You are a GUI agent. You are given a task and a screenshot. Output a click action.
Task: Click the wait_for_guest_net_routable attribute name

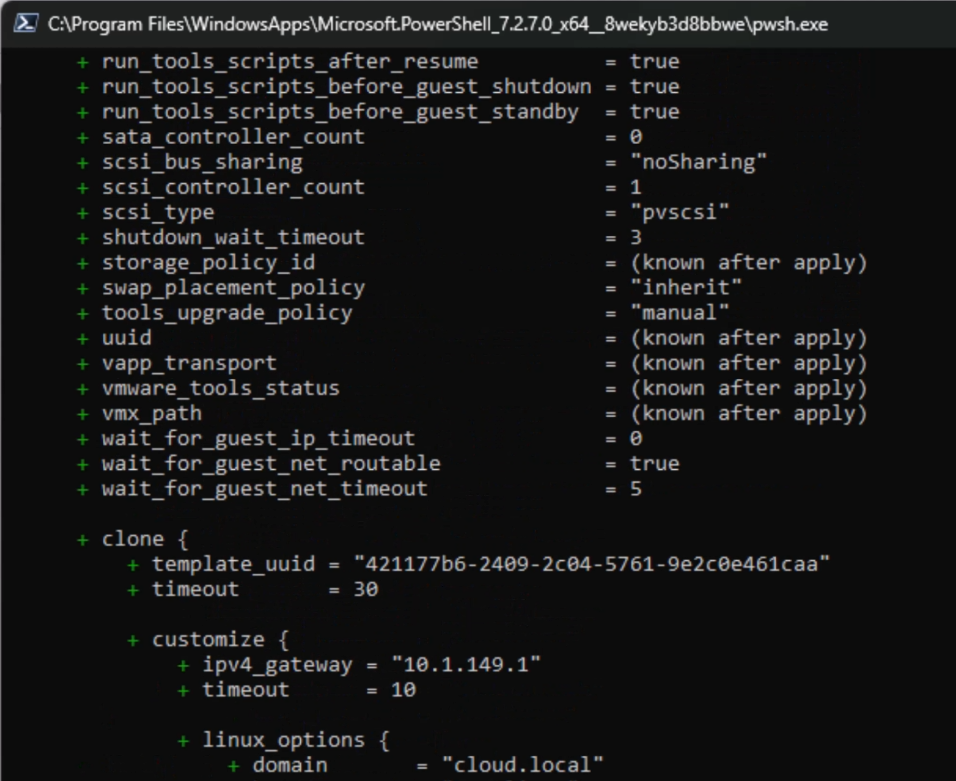(271, 463)
